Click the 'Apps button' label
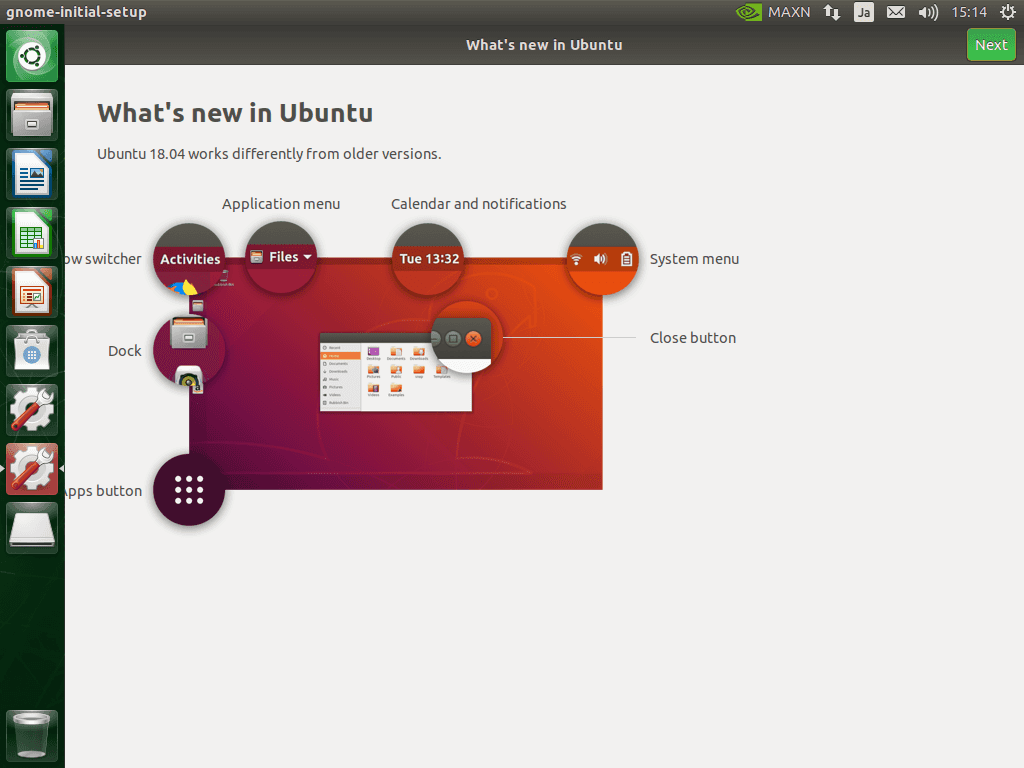Screen dimensions: 1024x768 coord(104,491)
